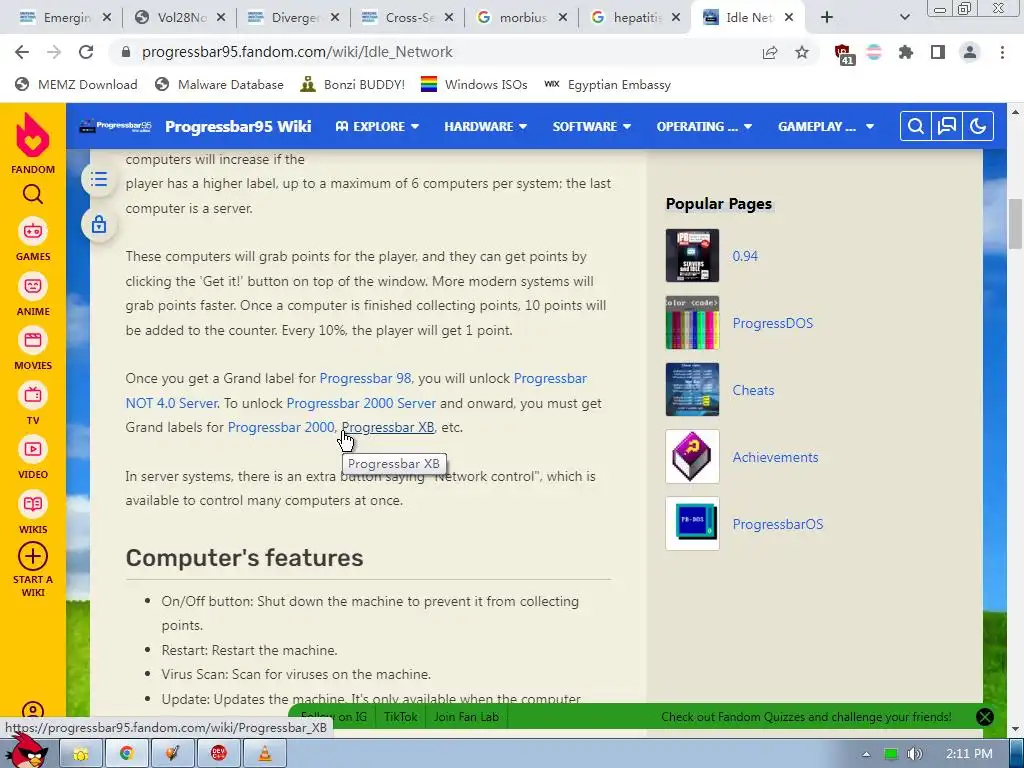1024x768 pixels.
Task: Click TikTok in the green banner
Action: point(400,716)
